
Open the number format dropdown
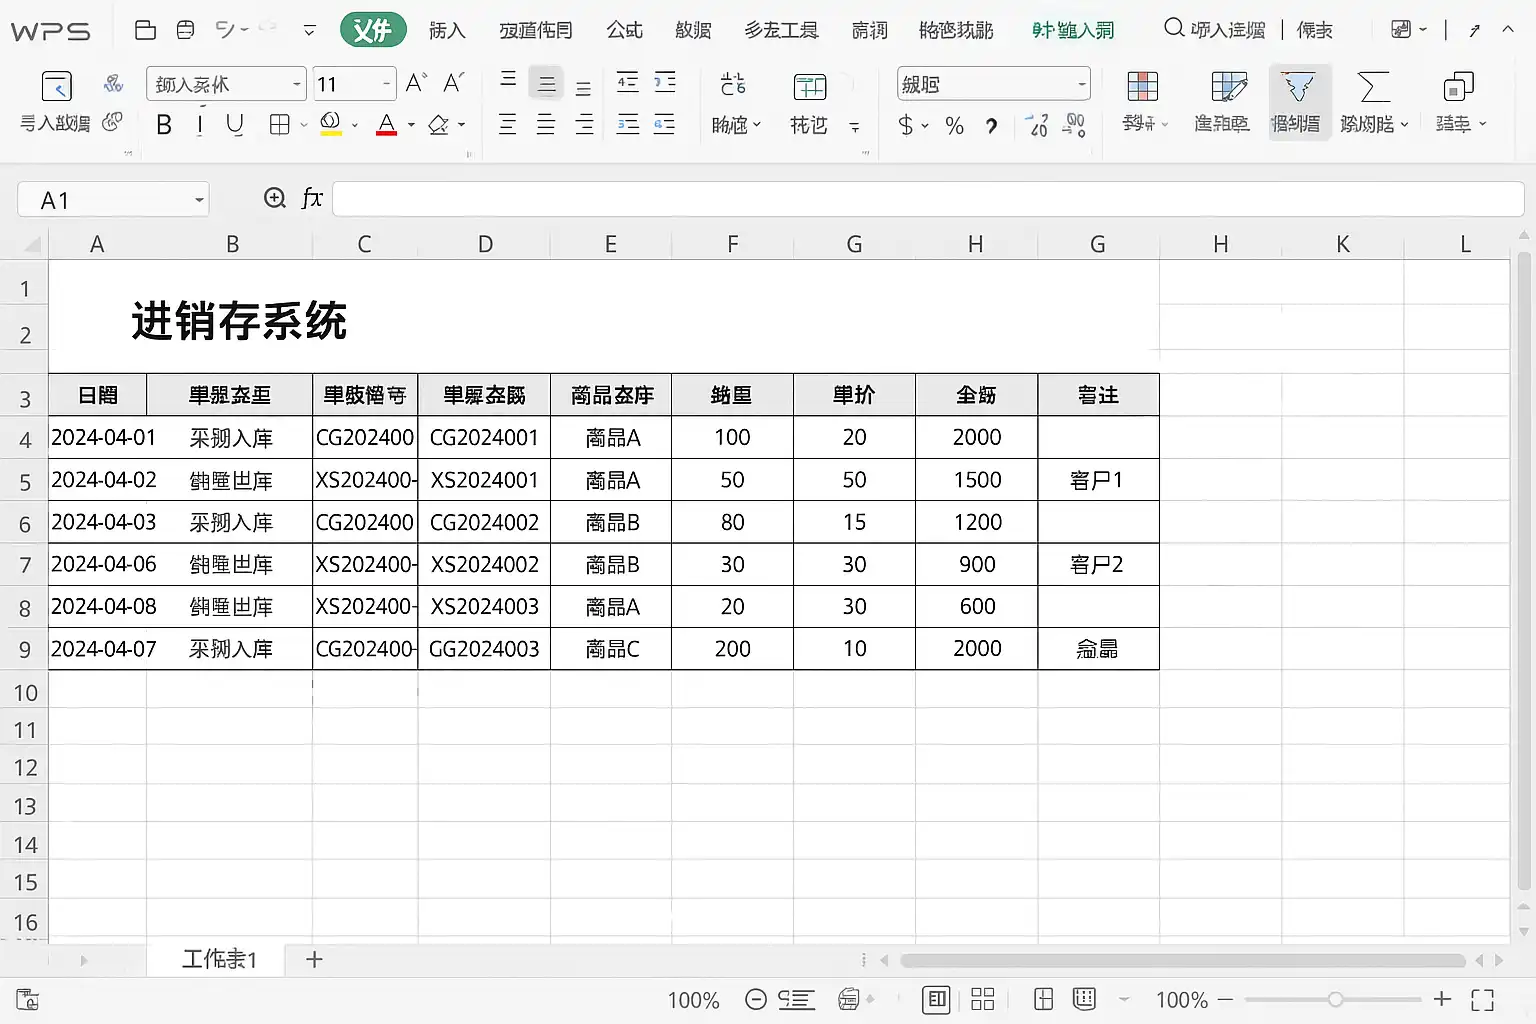(x=1081, y=84)
